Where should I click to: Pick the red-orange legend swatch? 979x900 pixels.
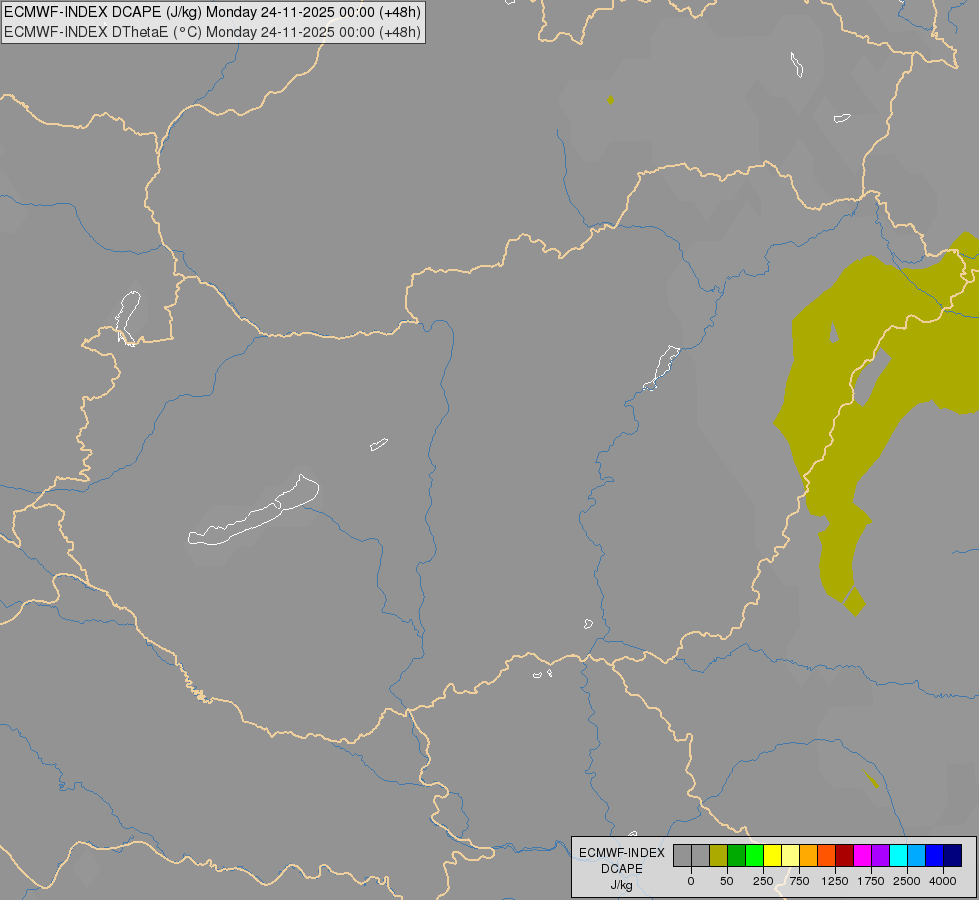pos(827,855)
